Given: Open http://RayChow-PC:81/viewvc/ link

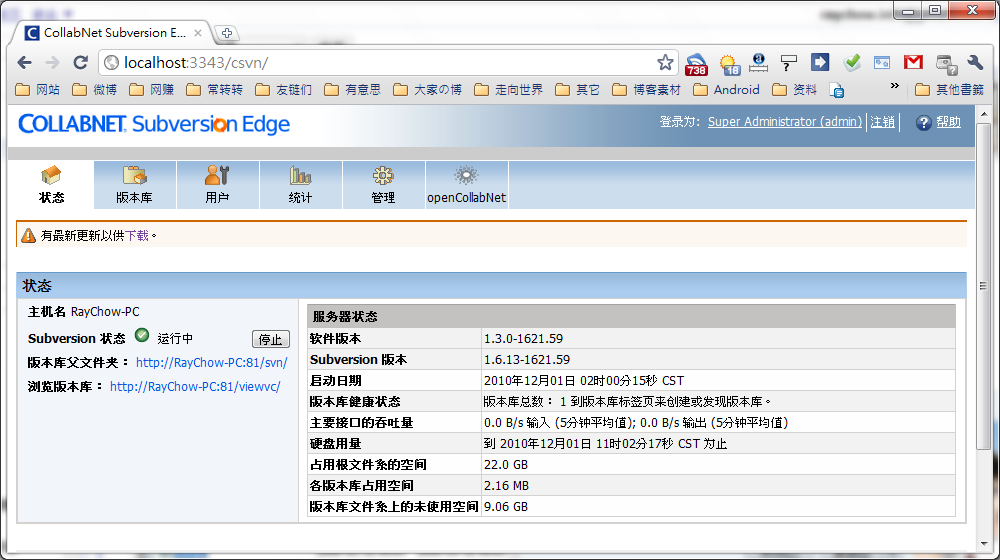Looking at the screenshot, I should (195, 387).
